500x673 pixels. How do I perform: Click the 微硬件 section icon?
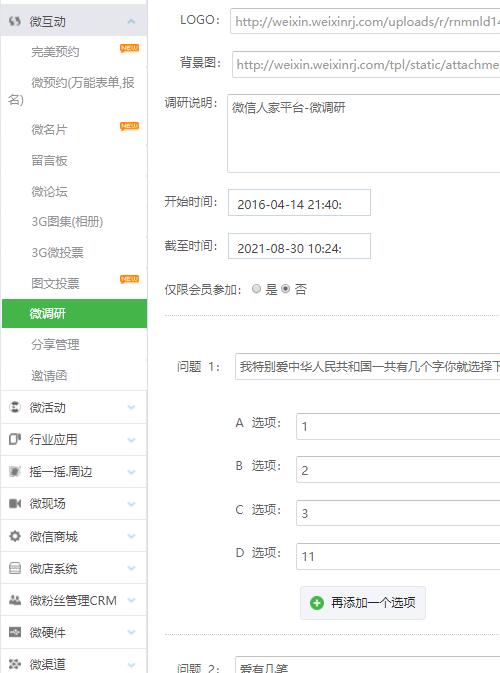click(15, 632)
